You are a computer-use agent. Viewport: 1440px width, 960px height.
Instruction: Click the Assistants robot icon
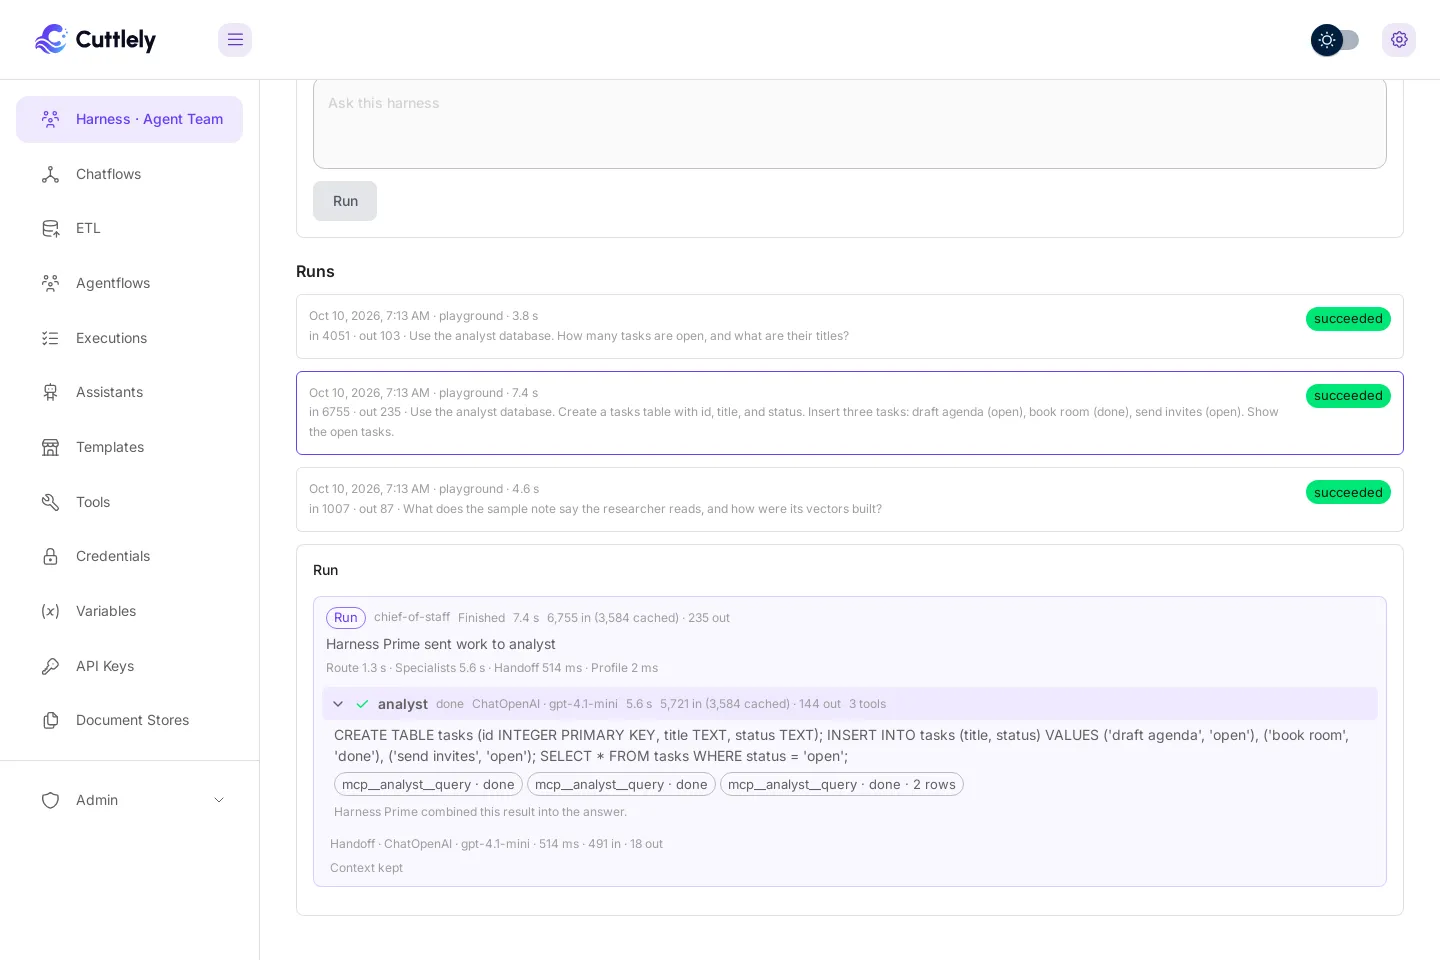[50, 392]
